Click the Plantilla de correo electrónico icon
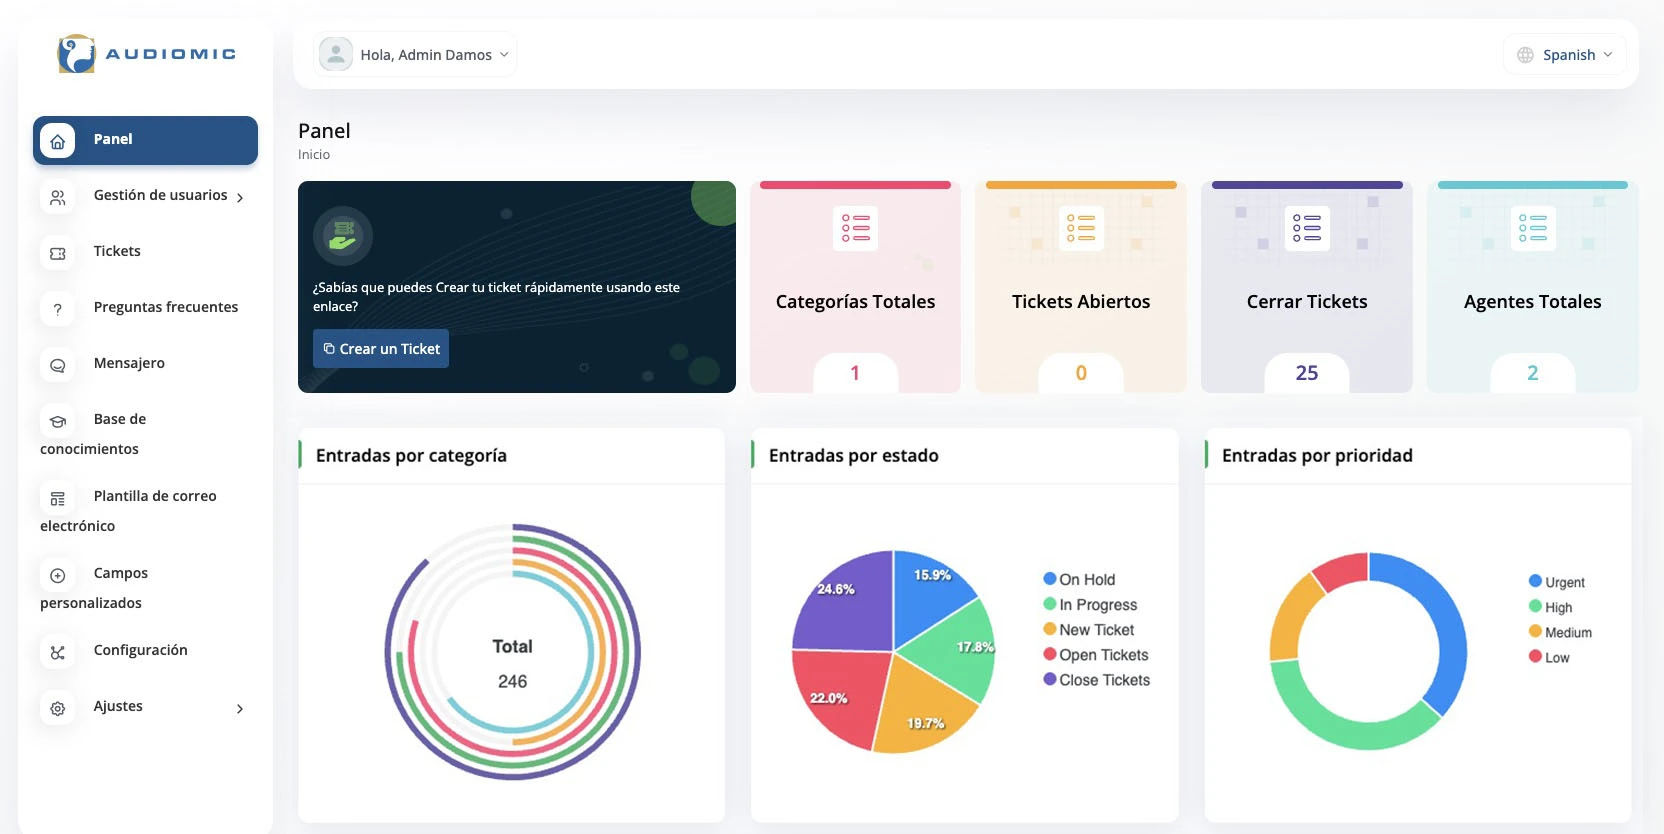This screenshot has width=1664, height=834. 58,498
